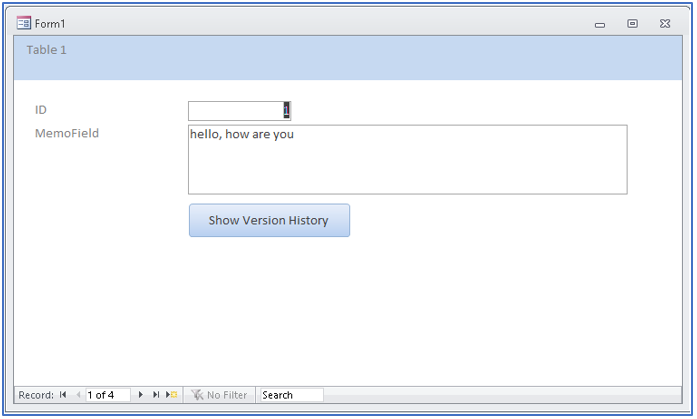This screenshot has width=697, height=419.
Task: Select the current record number box
Action: point(108,395)
